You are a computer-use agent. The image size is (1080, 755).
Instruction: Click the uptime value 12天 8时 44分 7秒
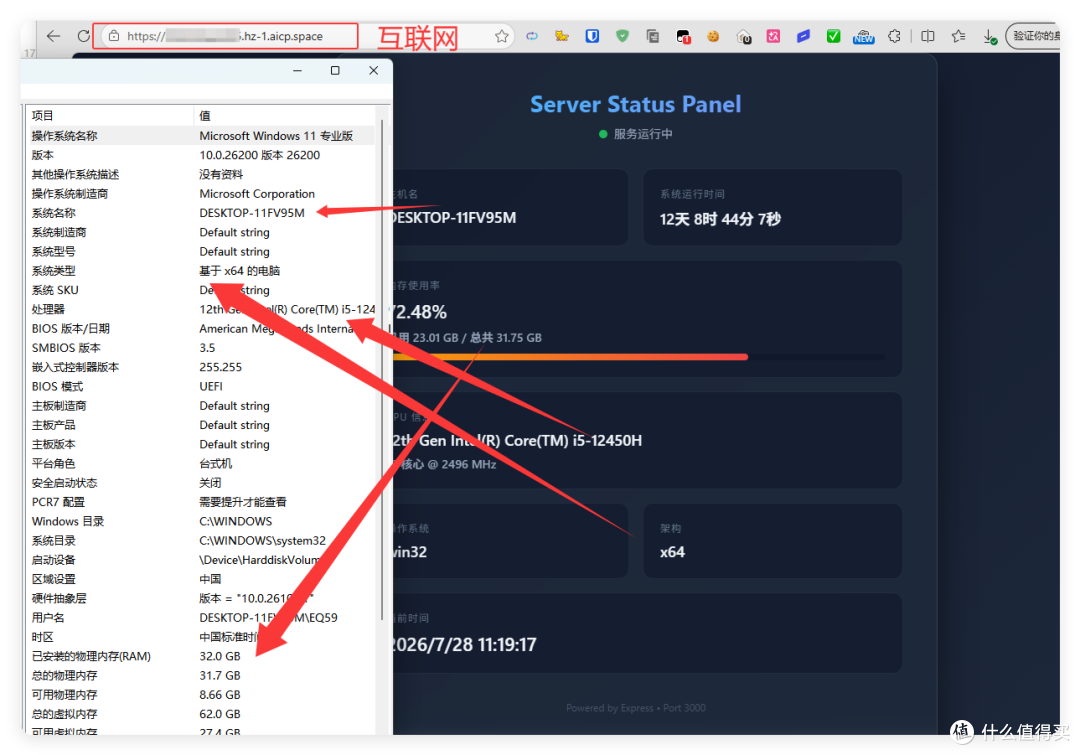(x=720, y=219)
